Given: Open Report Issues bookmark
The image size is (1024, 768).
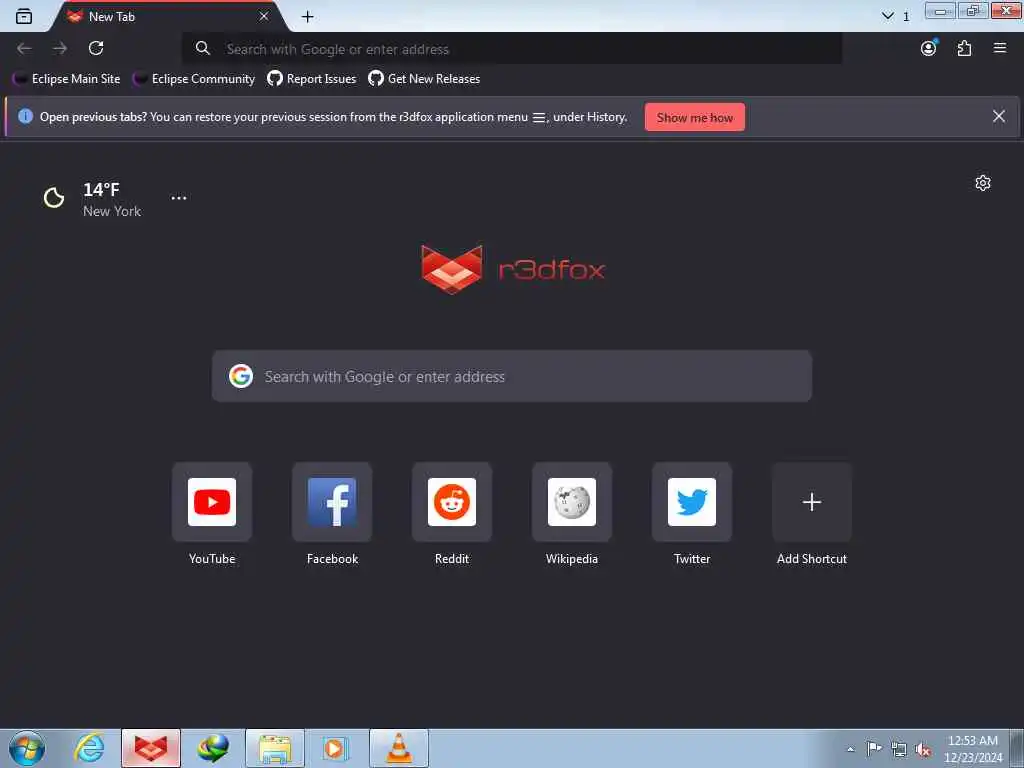Looking at the screenshot, I should (x=312, y=79).
